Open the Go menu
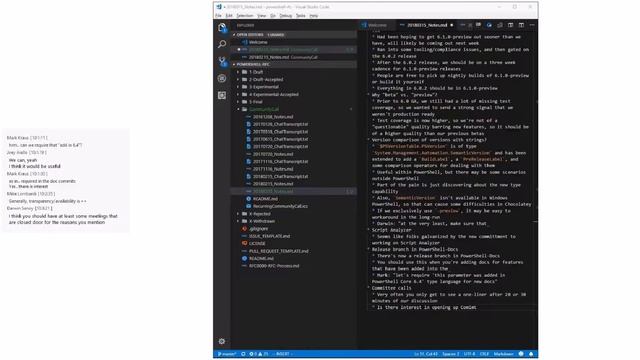 [273, 16]
